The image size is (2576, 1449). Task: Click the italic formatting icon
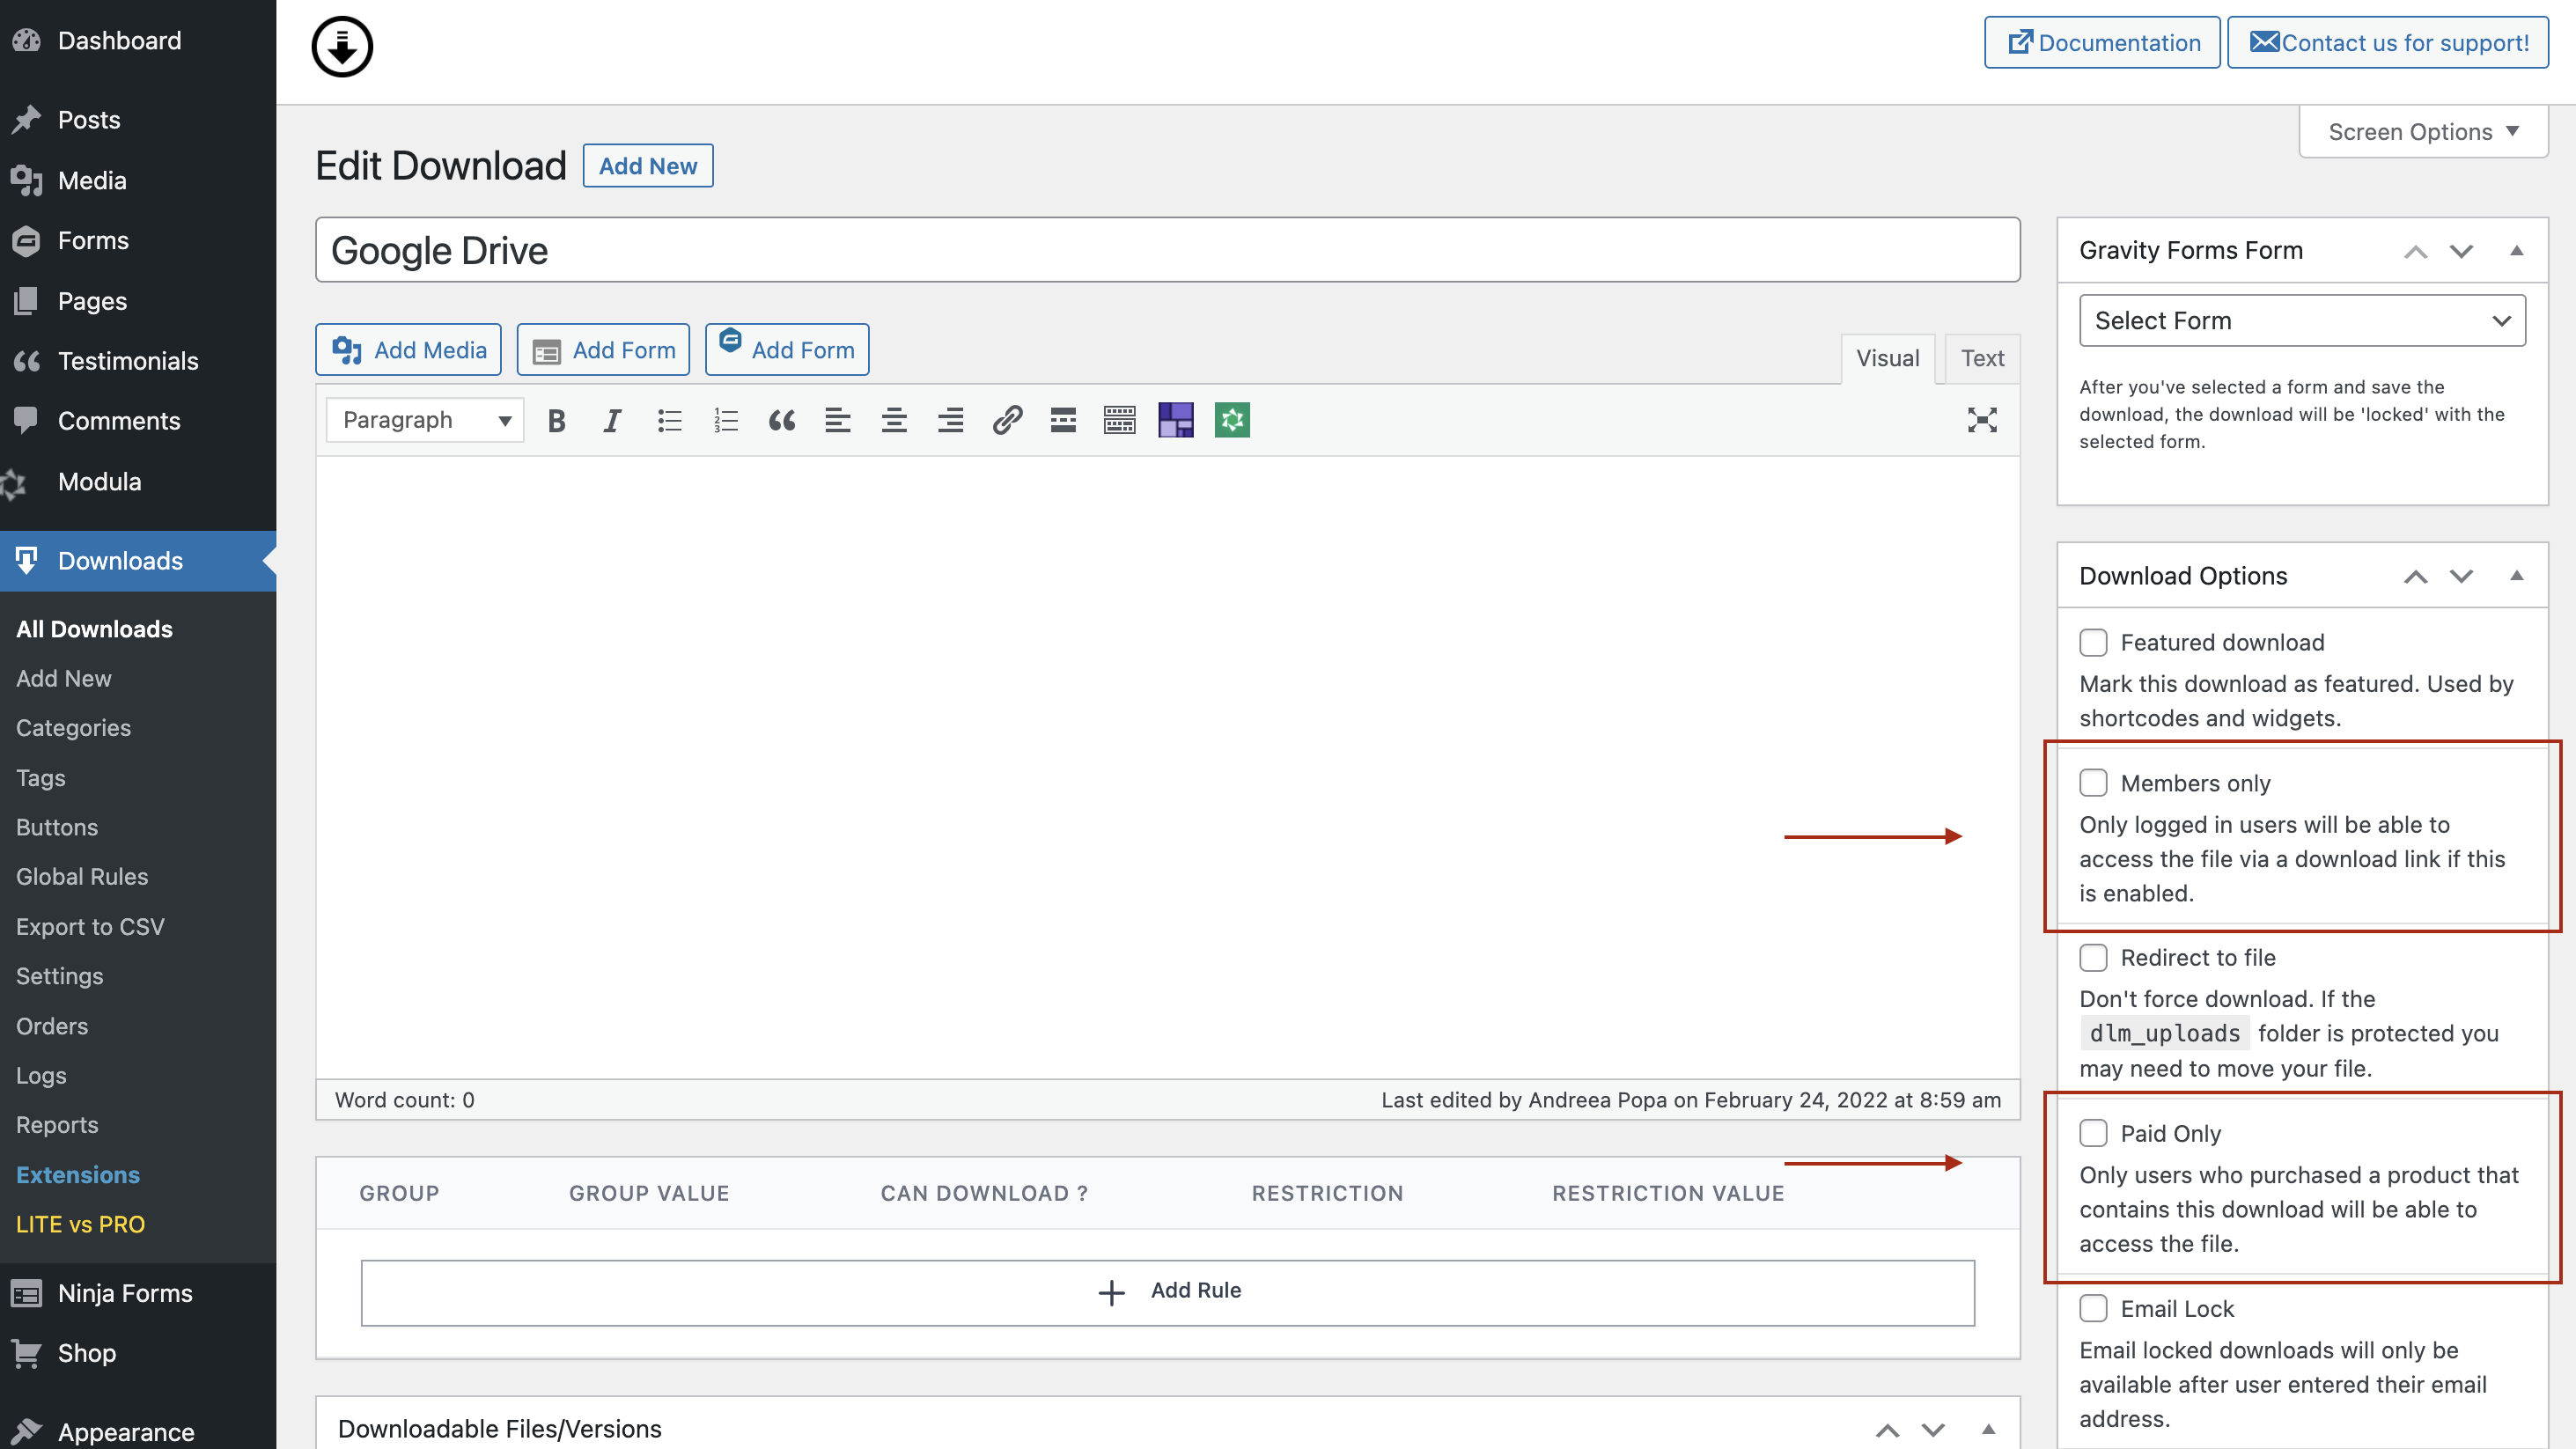click(x=610, y=419)
